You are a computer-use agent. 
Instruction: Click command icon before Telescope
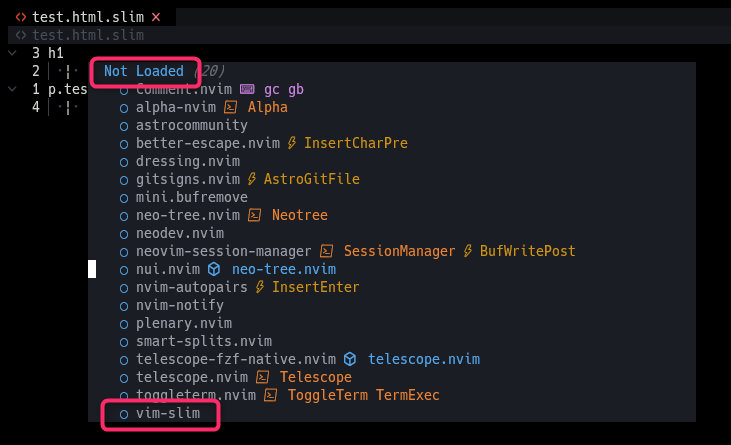tap(262, 377)
